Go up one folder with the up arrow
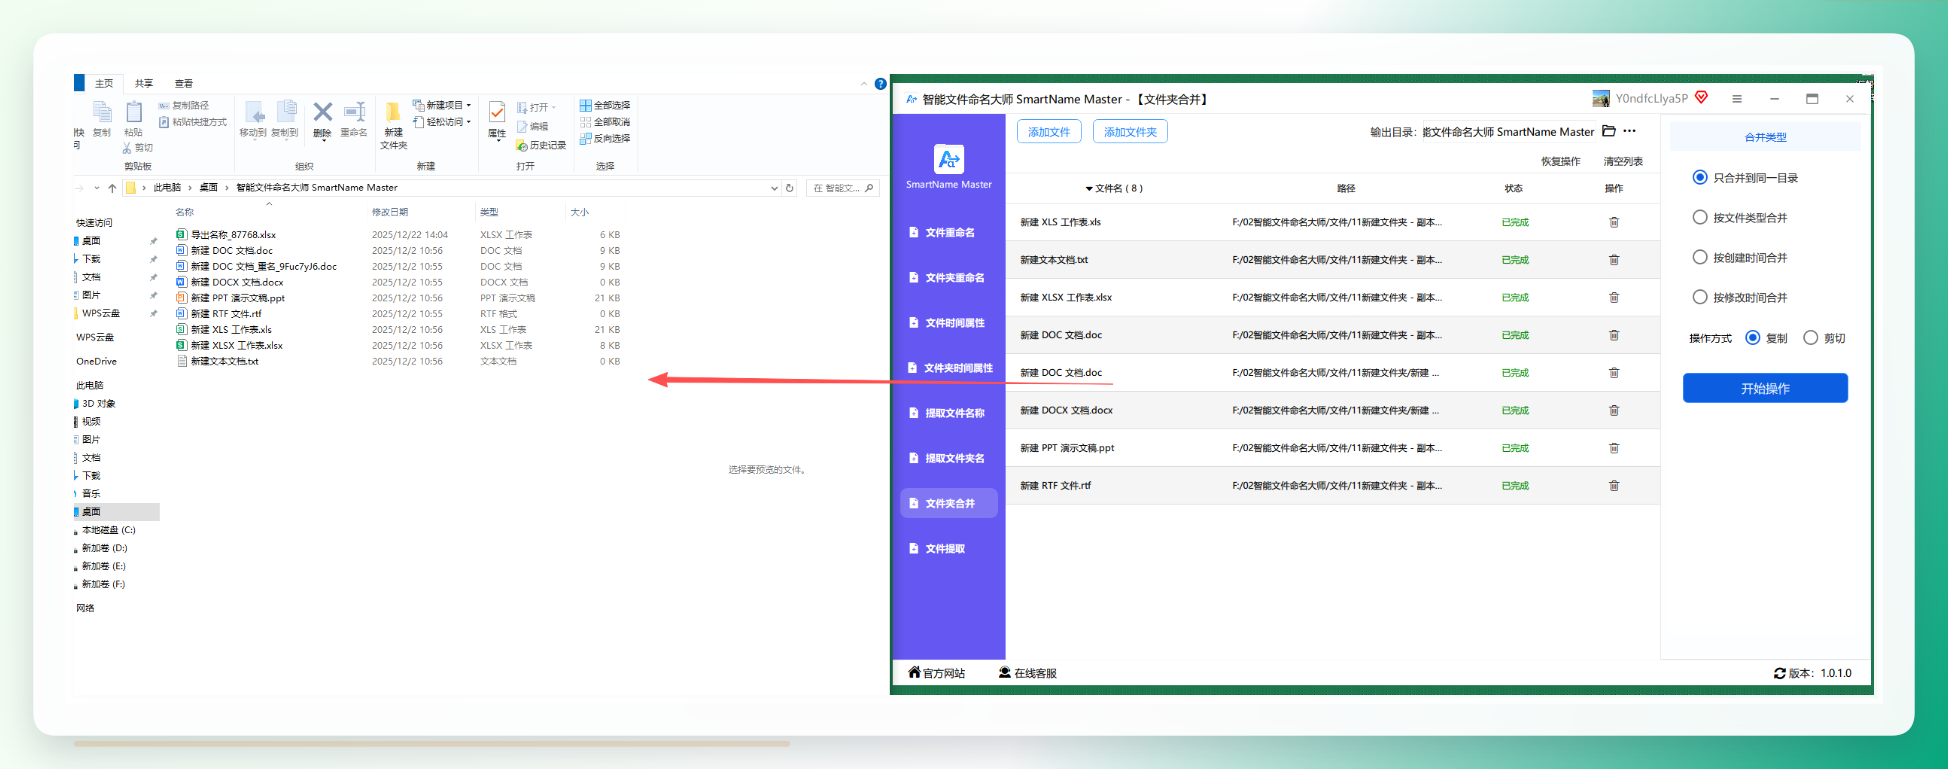Screen dimensions: 1948x769 tap(112, 188)
